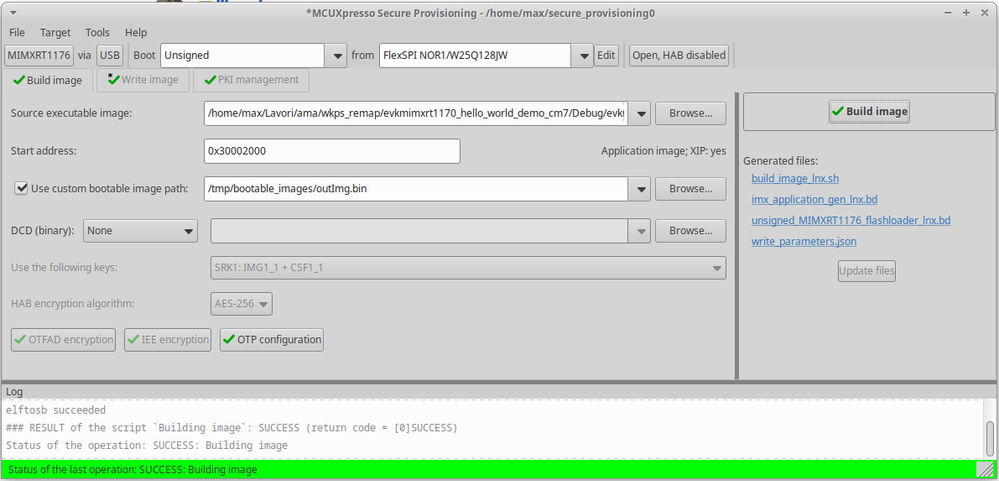Open the Target menu
The height and width of the screenshot is (481, 999).
(x=55, y=32)
